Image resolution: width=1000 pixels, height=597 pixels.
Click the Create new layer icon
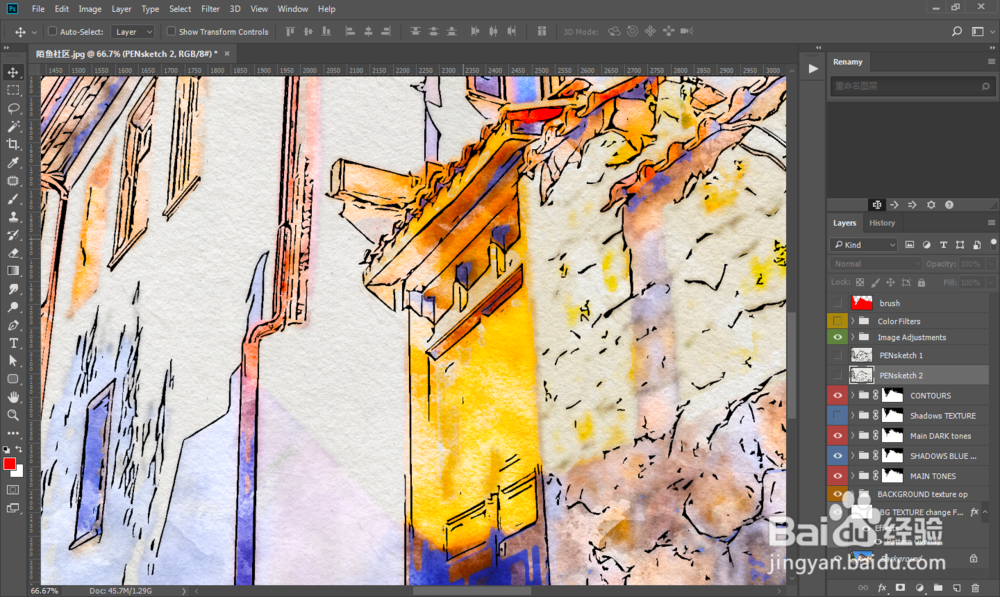[957, 587]
